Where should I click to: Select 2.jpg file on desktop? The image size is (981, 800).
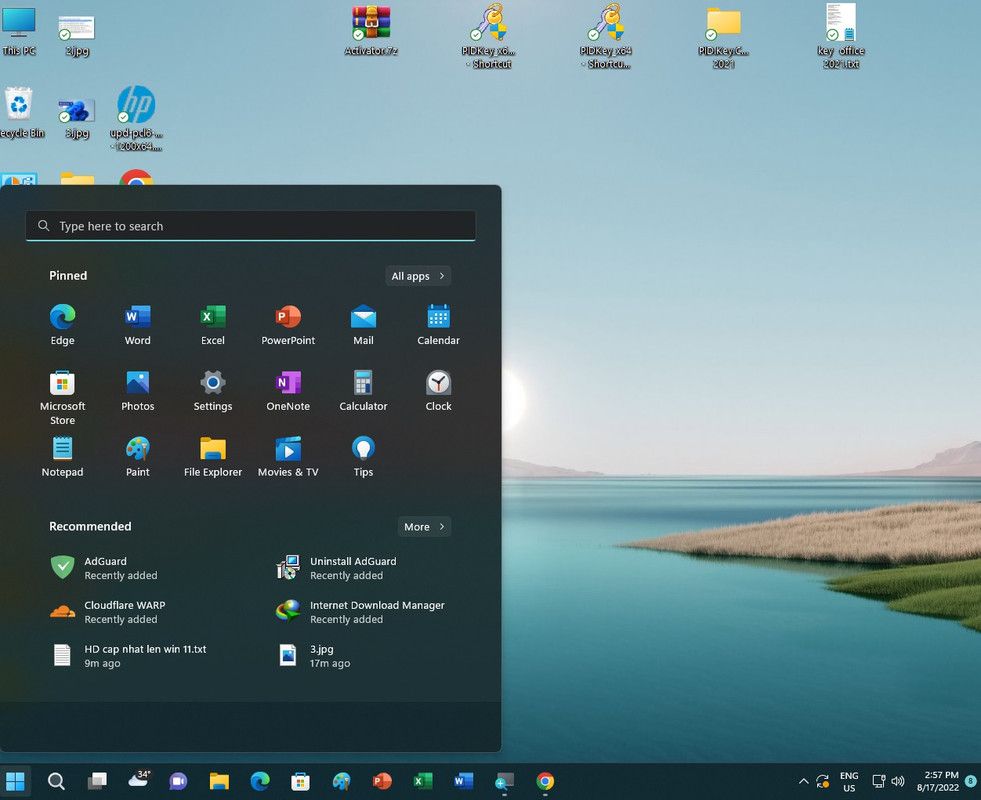tap(76, 36)
